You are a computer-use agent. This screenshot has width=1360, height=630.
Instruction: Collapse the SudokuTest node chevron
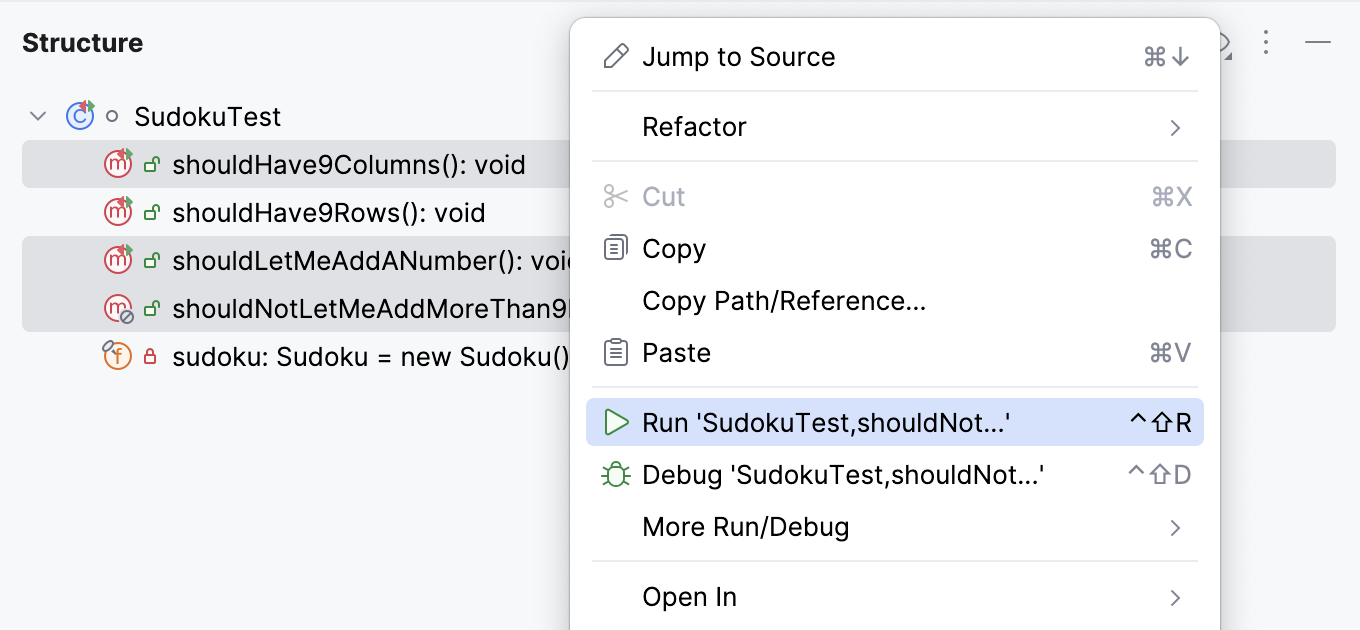(37, 116)
